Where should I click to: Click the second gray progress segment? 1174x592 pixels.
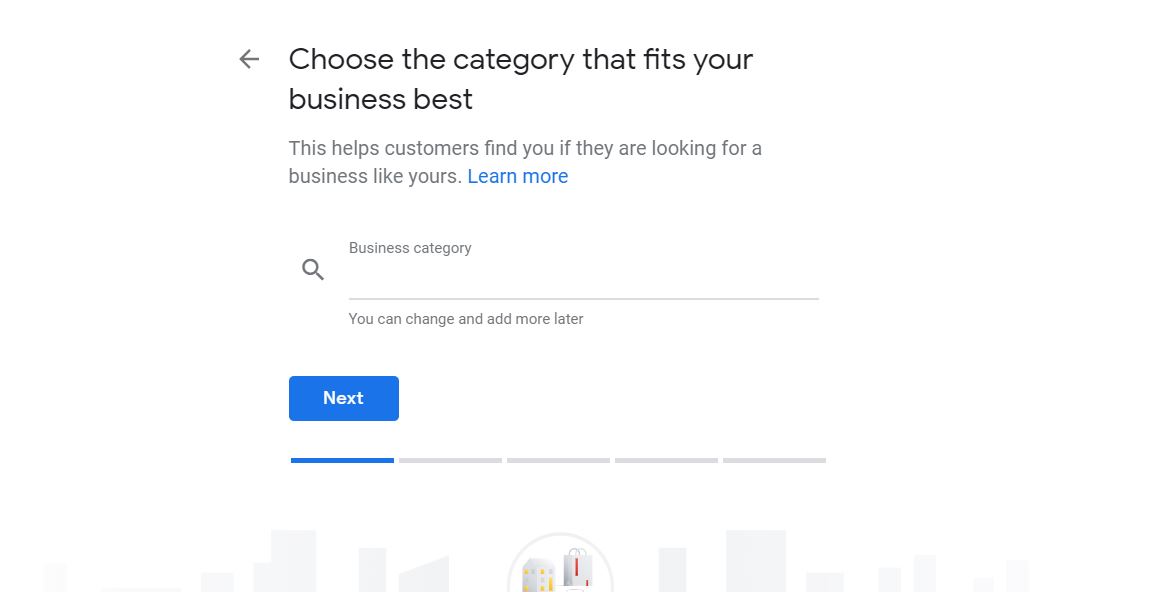pyautogui.click(x=450, y=461)
